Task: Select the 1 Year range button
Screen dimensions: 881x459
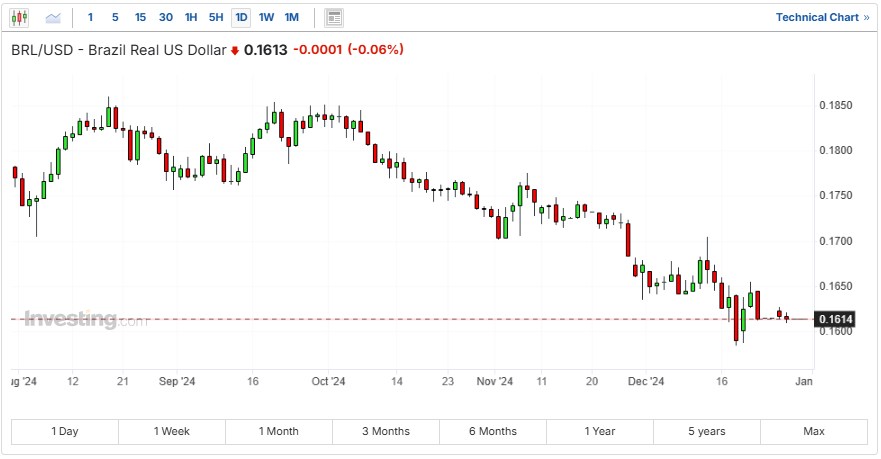Action: (600, 431)
